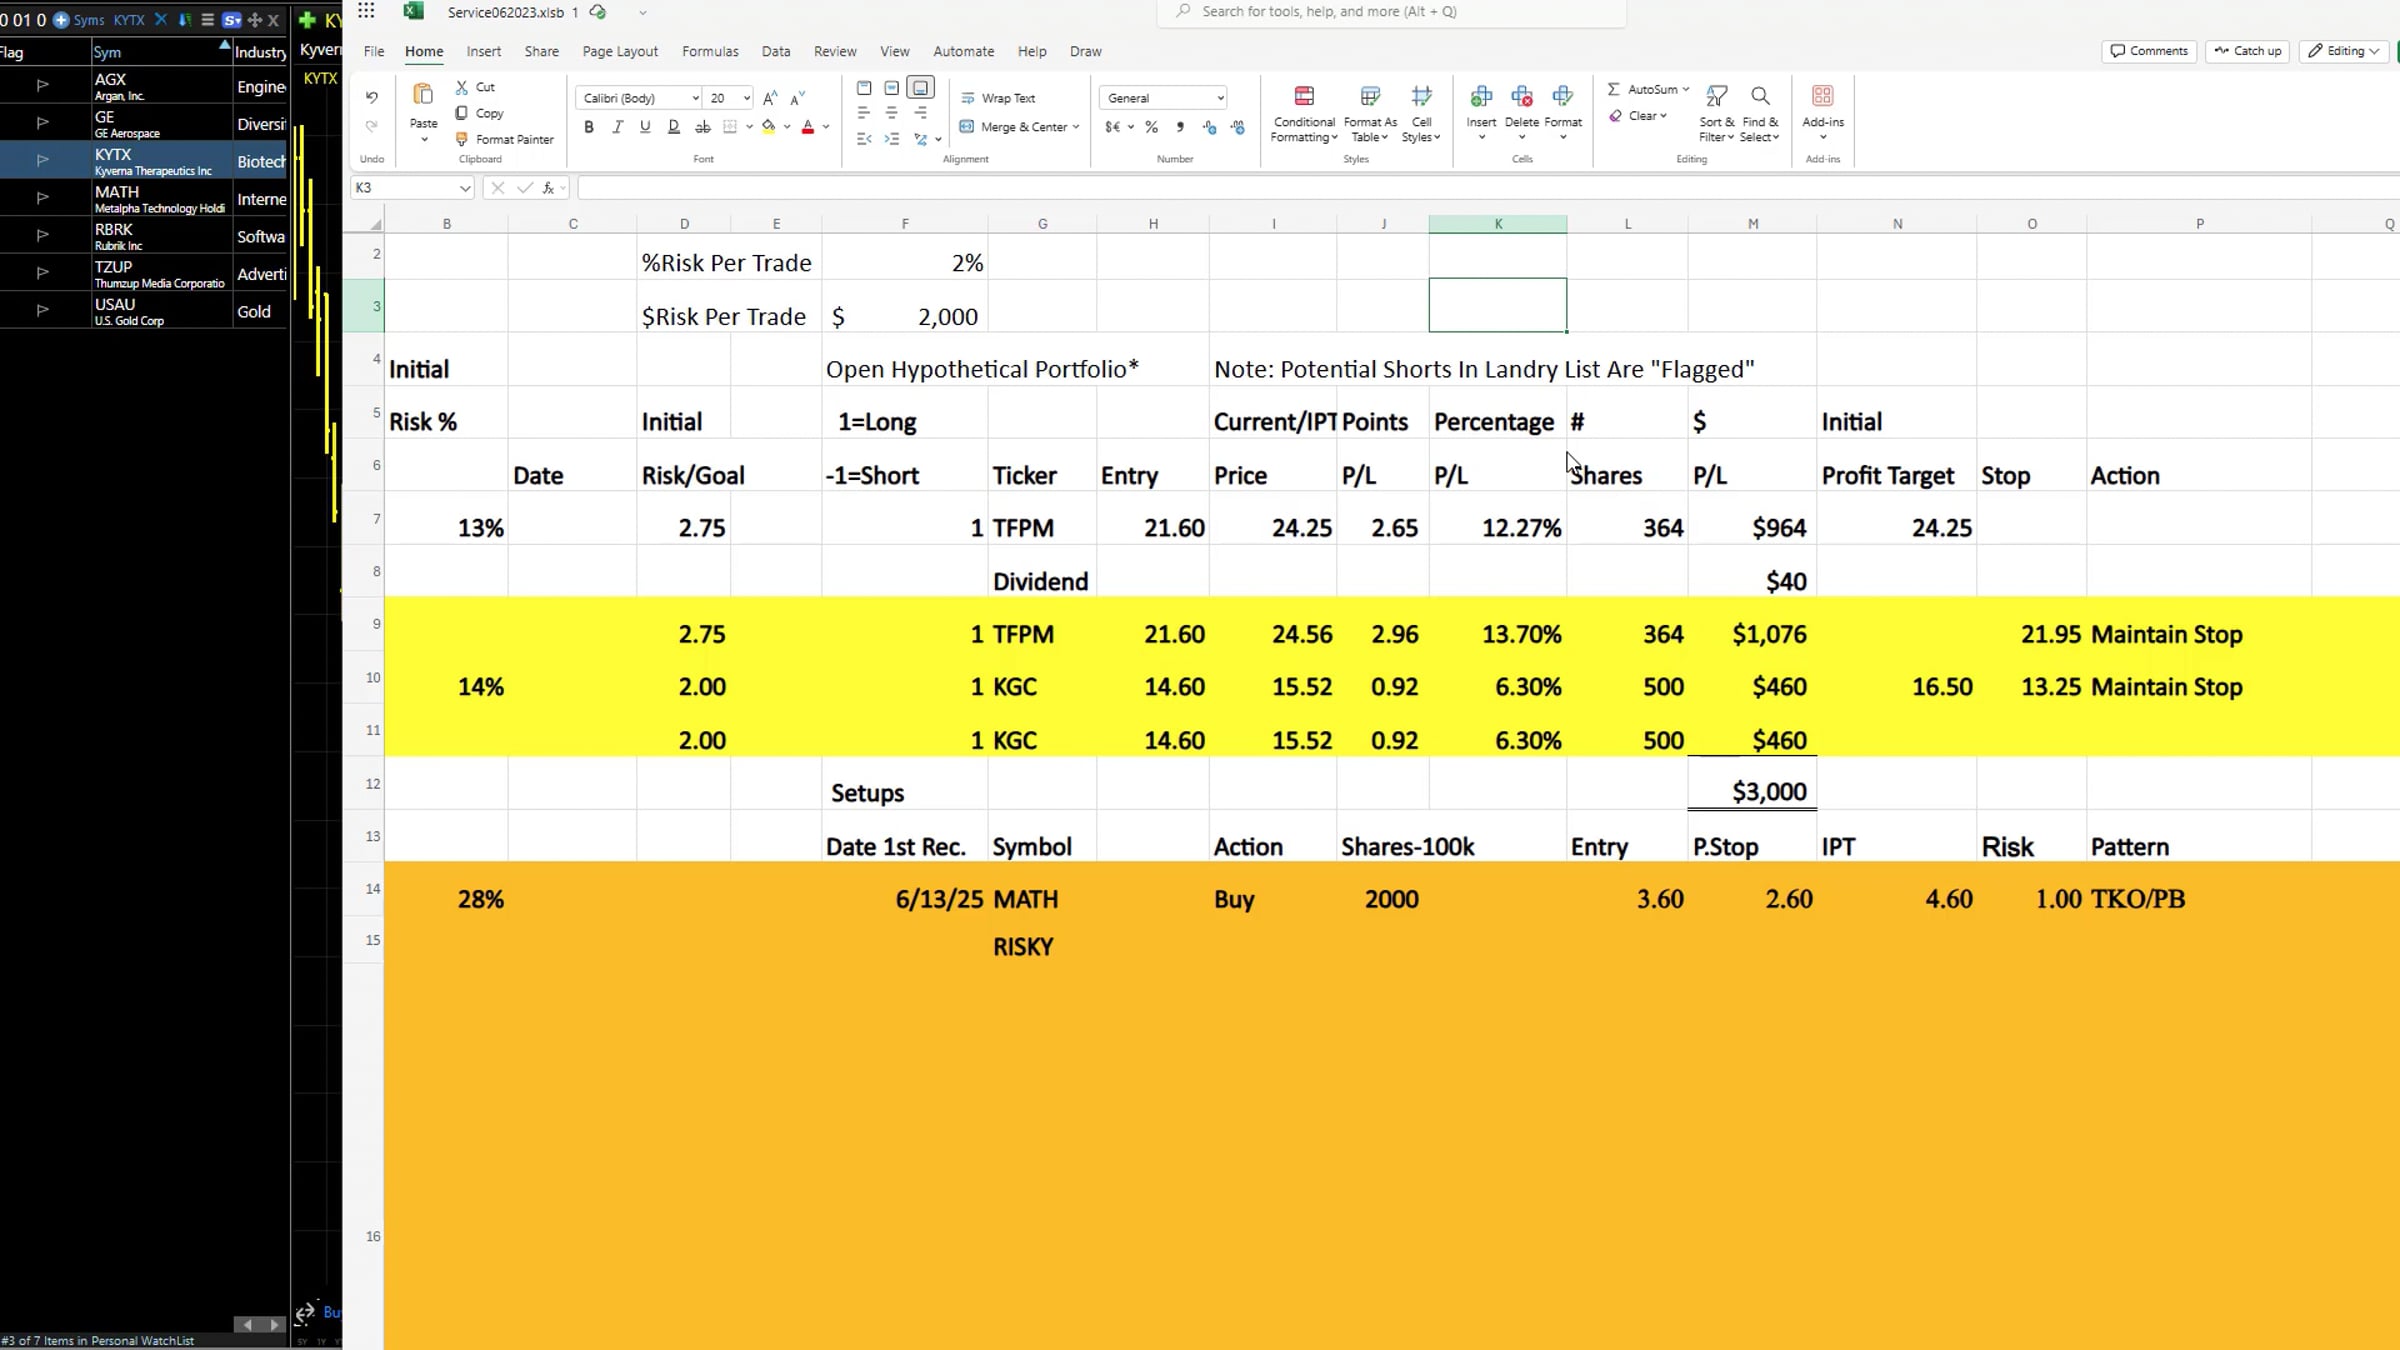The image size is (2400, 1350).
Task: Toggle the flag for AGX in the watchlist
Action: [x=42, y=86]
